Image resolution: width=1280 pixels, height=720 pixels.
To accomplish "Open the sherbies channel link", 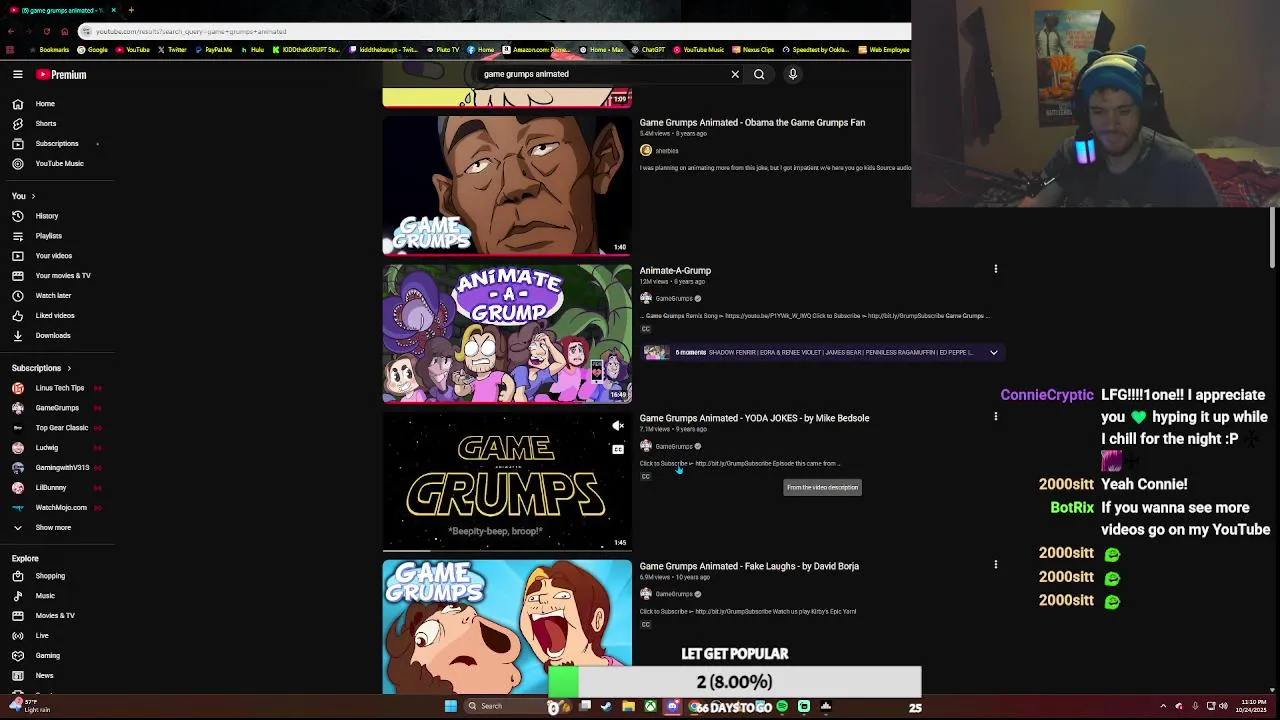I will 667,151.
